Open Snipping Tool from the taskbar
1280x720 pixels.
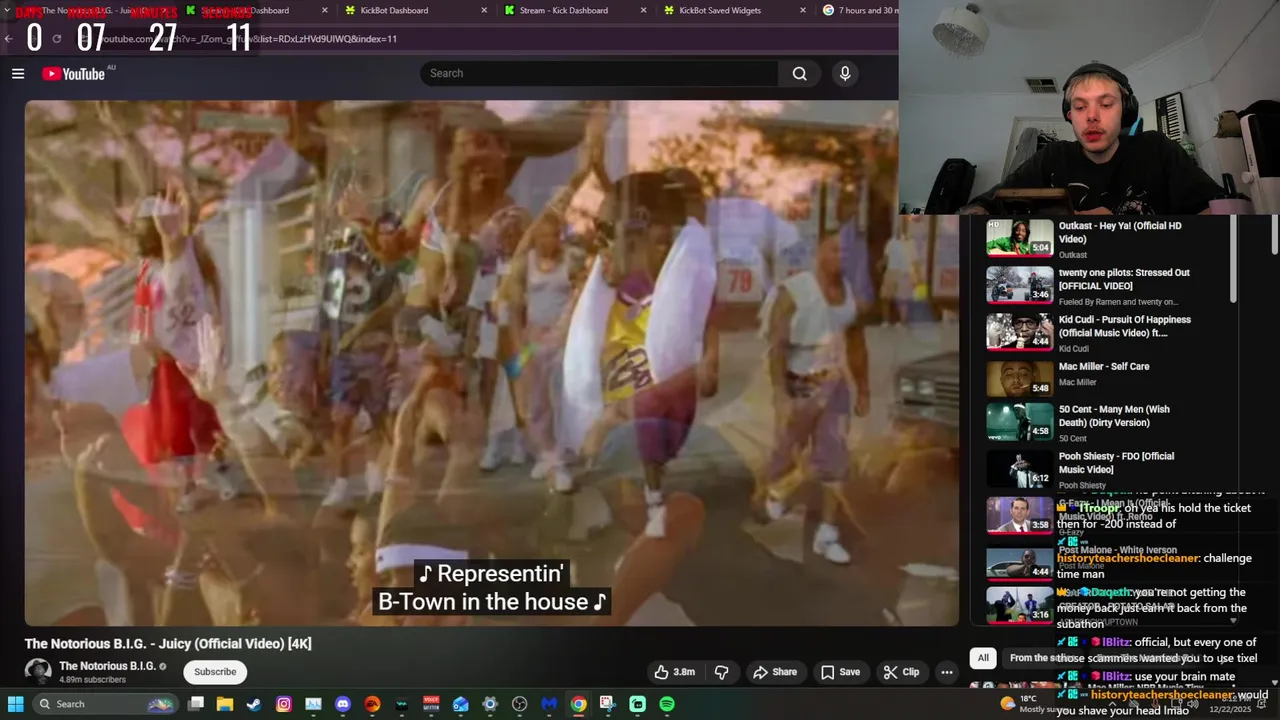point(608,704)
